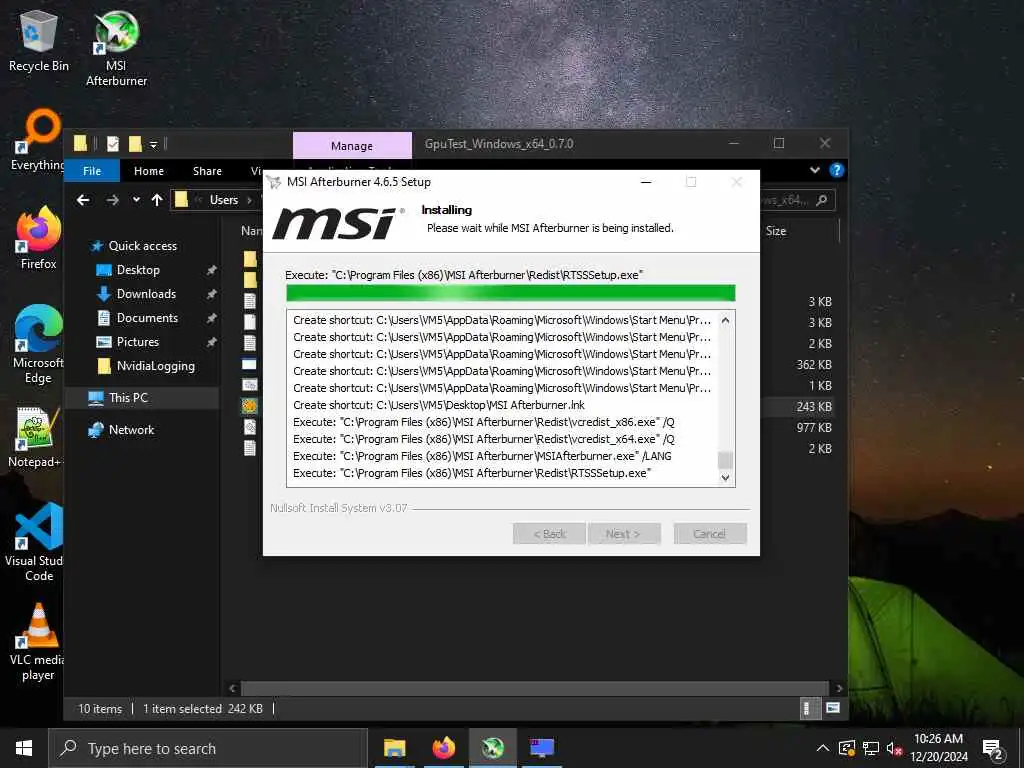Go back in File Explorer

(83, 200)
